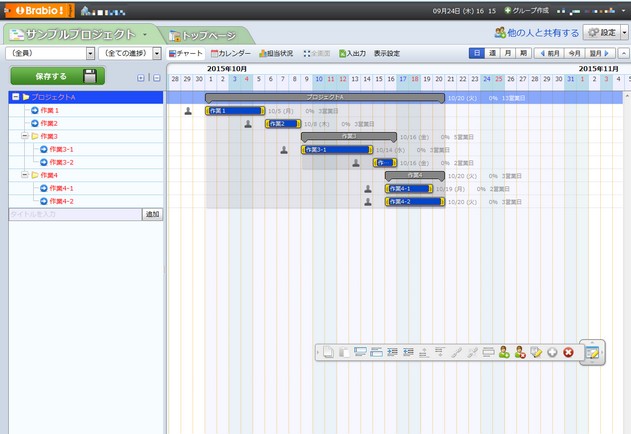
Task: Click the indent task icon in floating toolbar
Action: click(x=392, y=352)
